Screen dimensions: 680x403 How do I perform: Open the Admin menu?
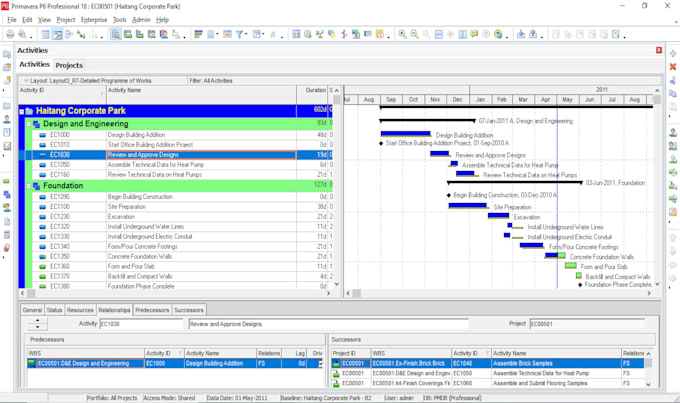(x=141, y=20)
